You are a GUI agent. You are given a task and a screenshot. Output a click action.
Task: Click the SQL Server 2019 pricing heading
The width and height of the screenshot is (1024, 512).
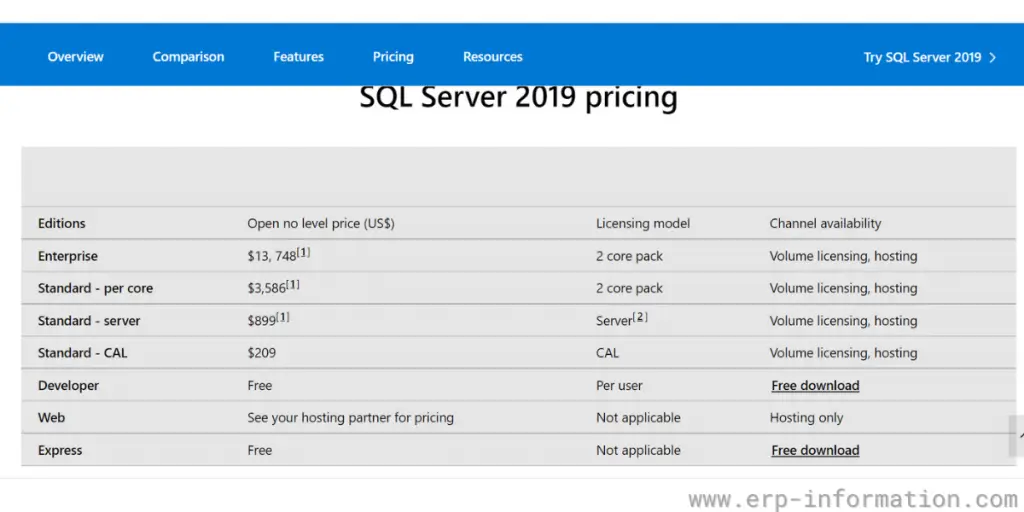click(x=518, y=98)
